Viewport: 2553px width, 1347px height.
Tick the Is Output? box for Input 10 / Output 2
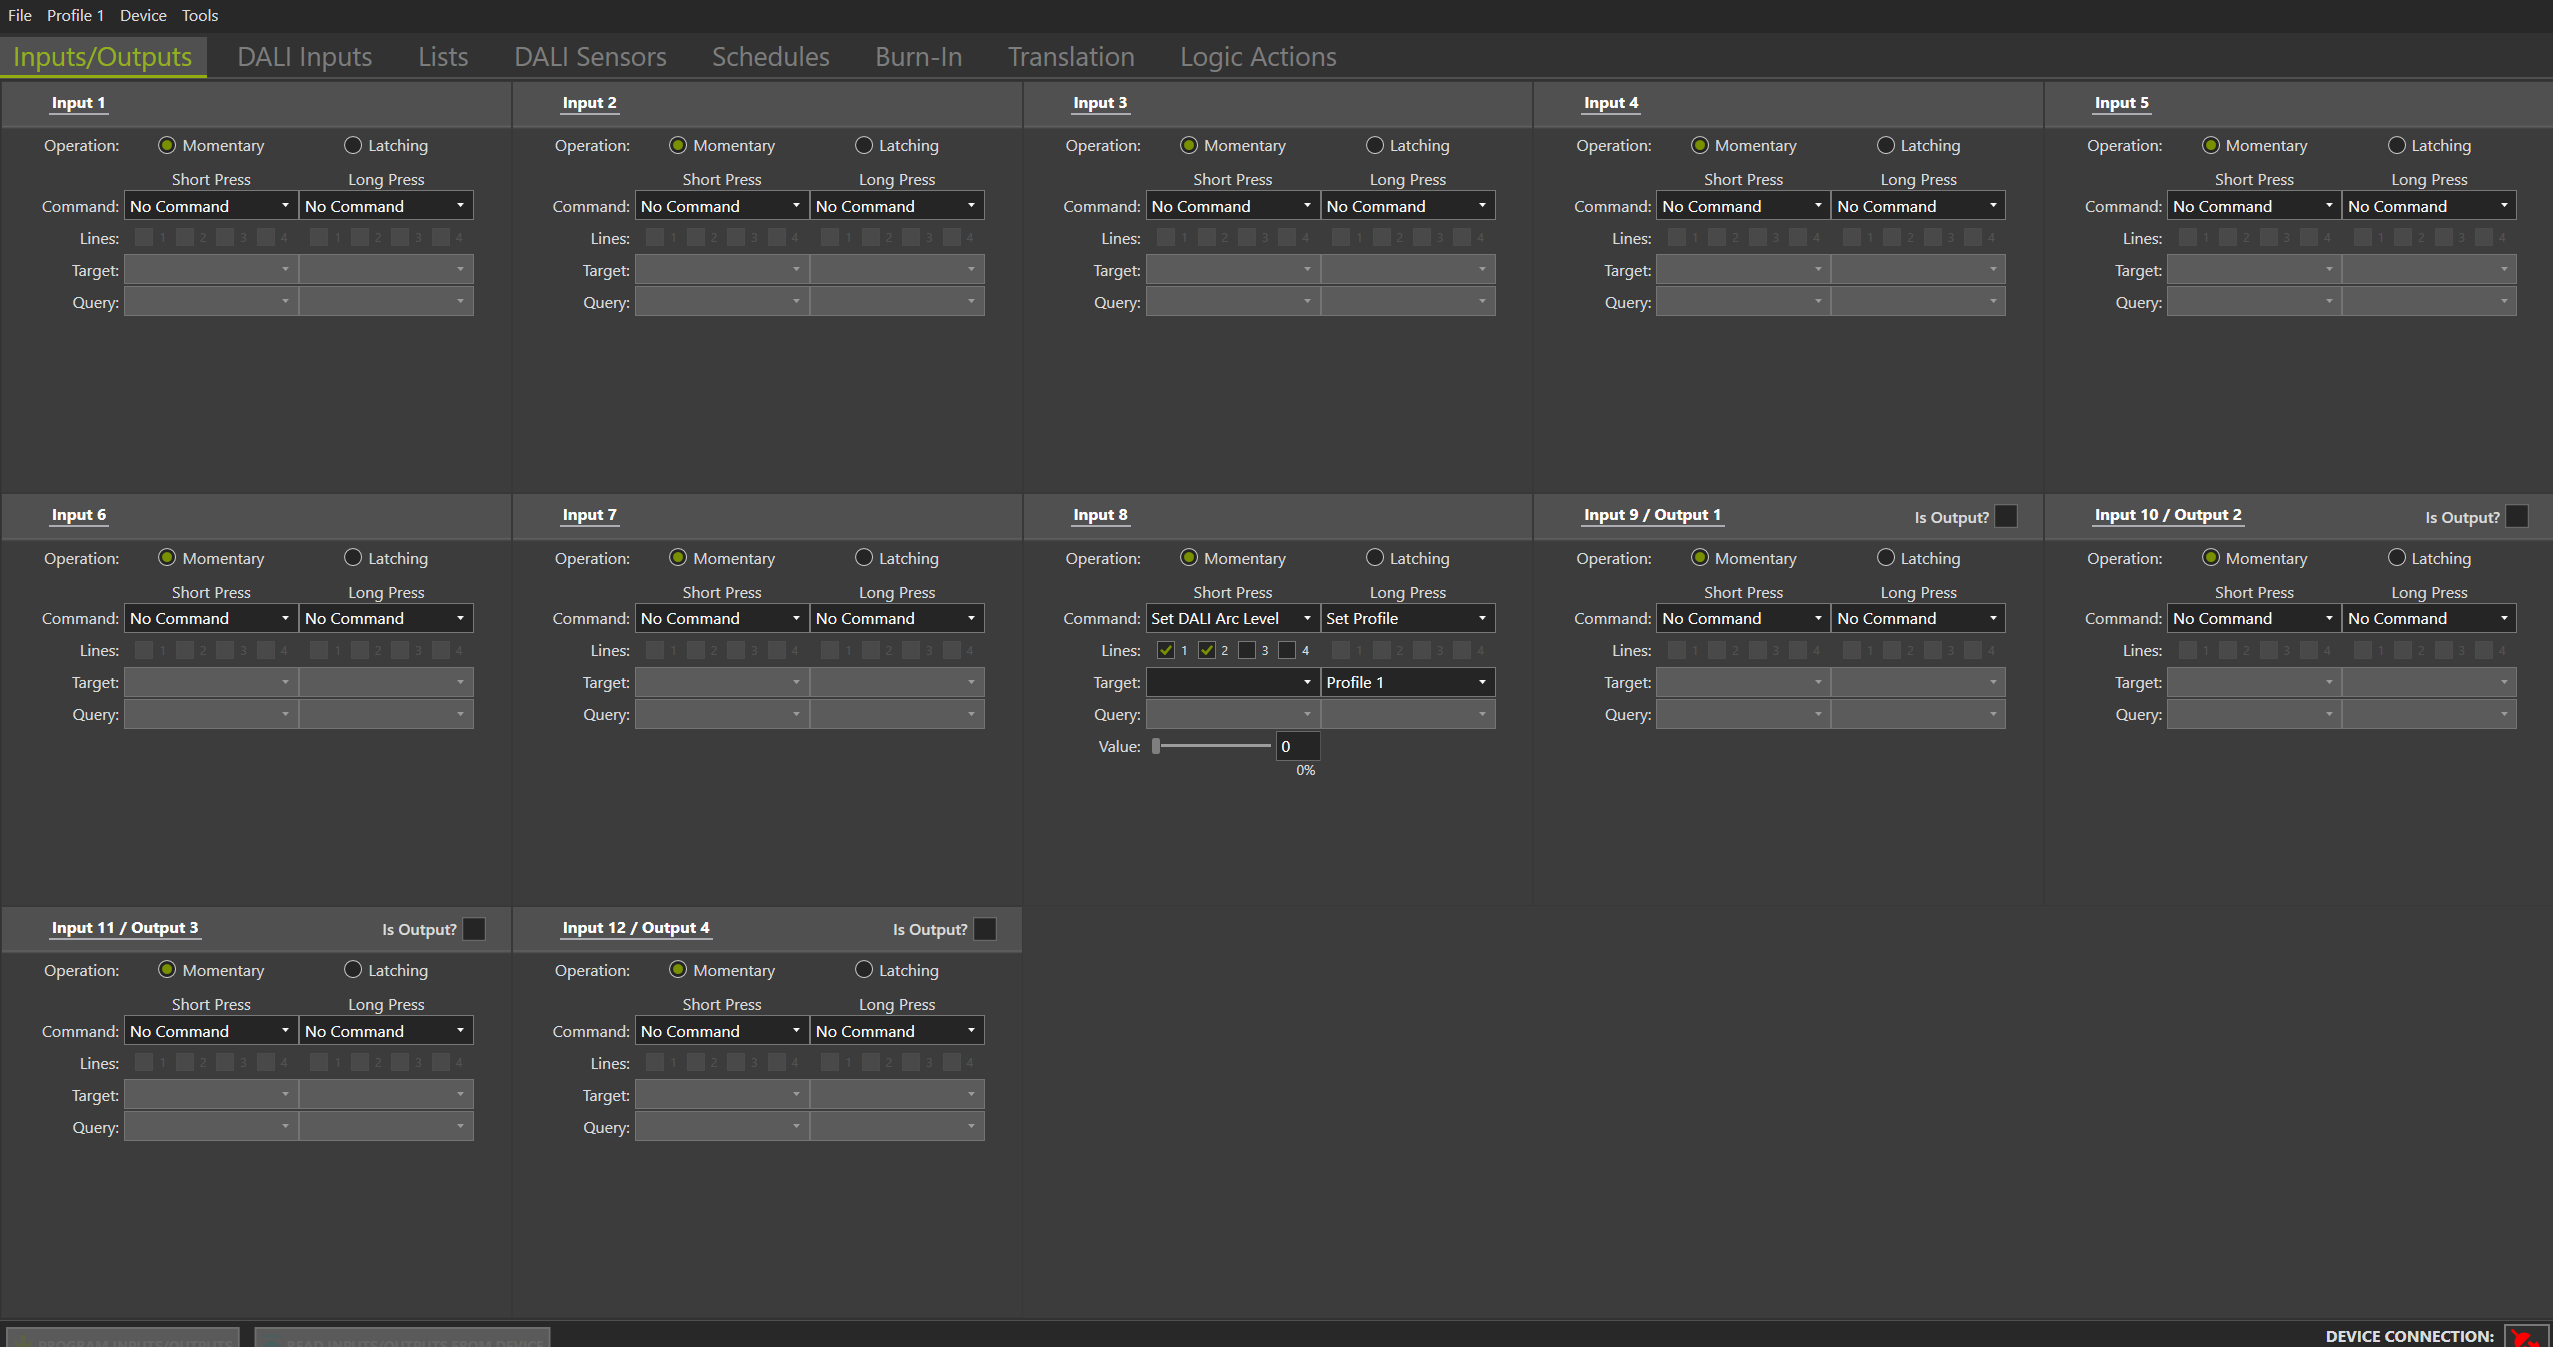click(2516, 517)
